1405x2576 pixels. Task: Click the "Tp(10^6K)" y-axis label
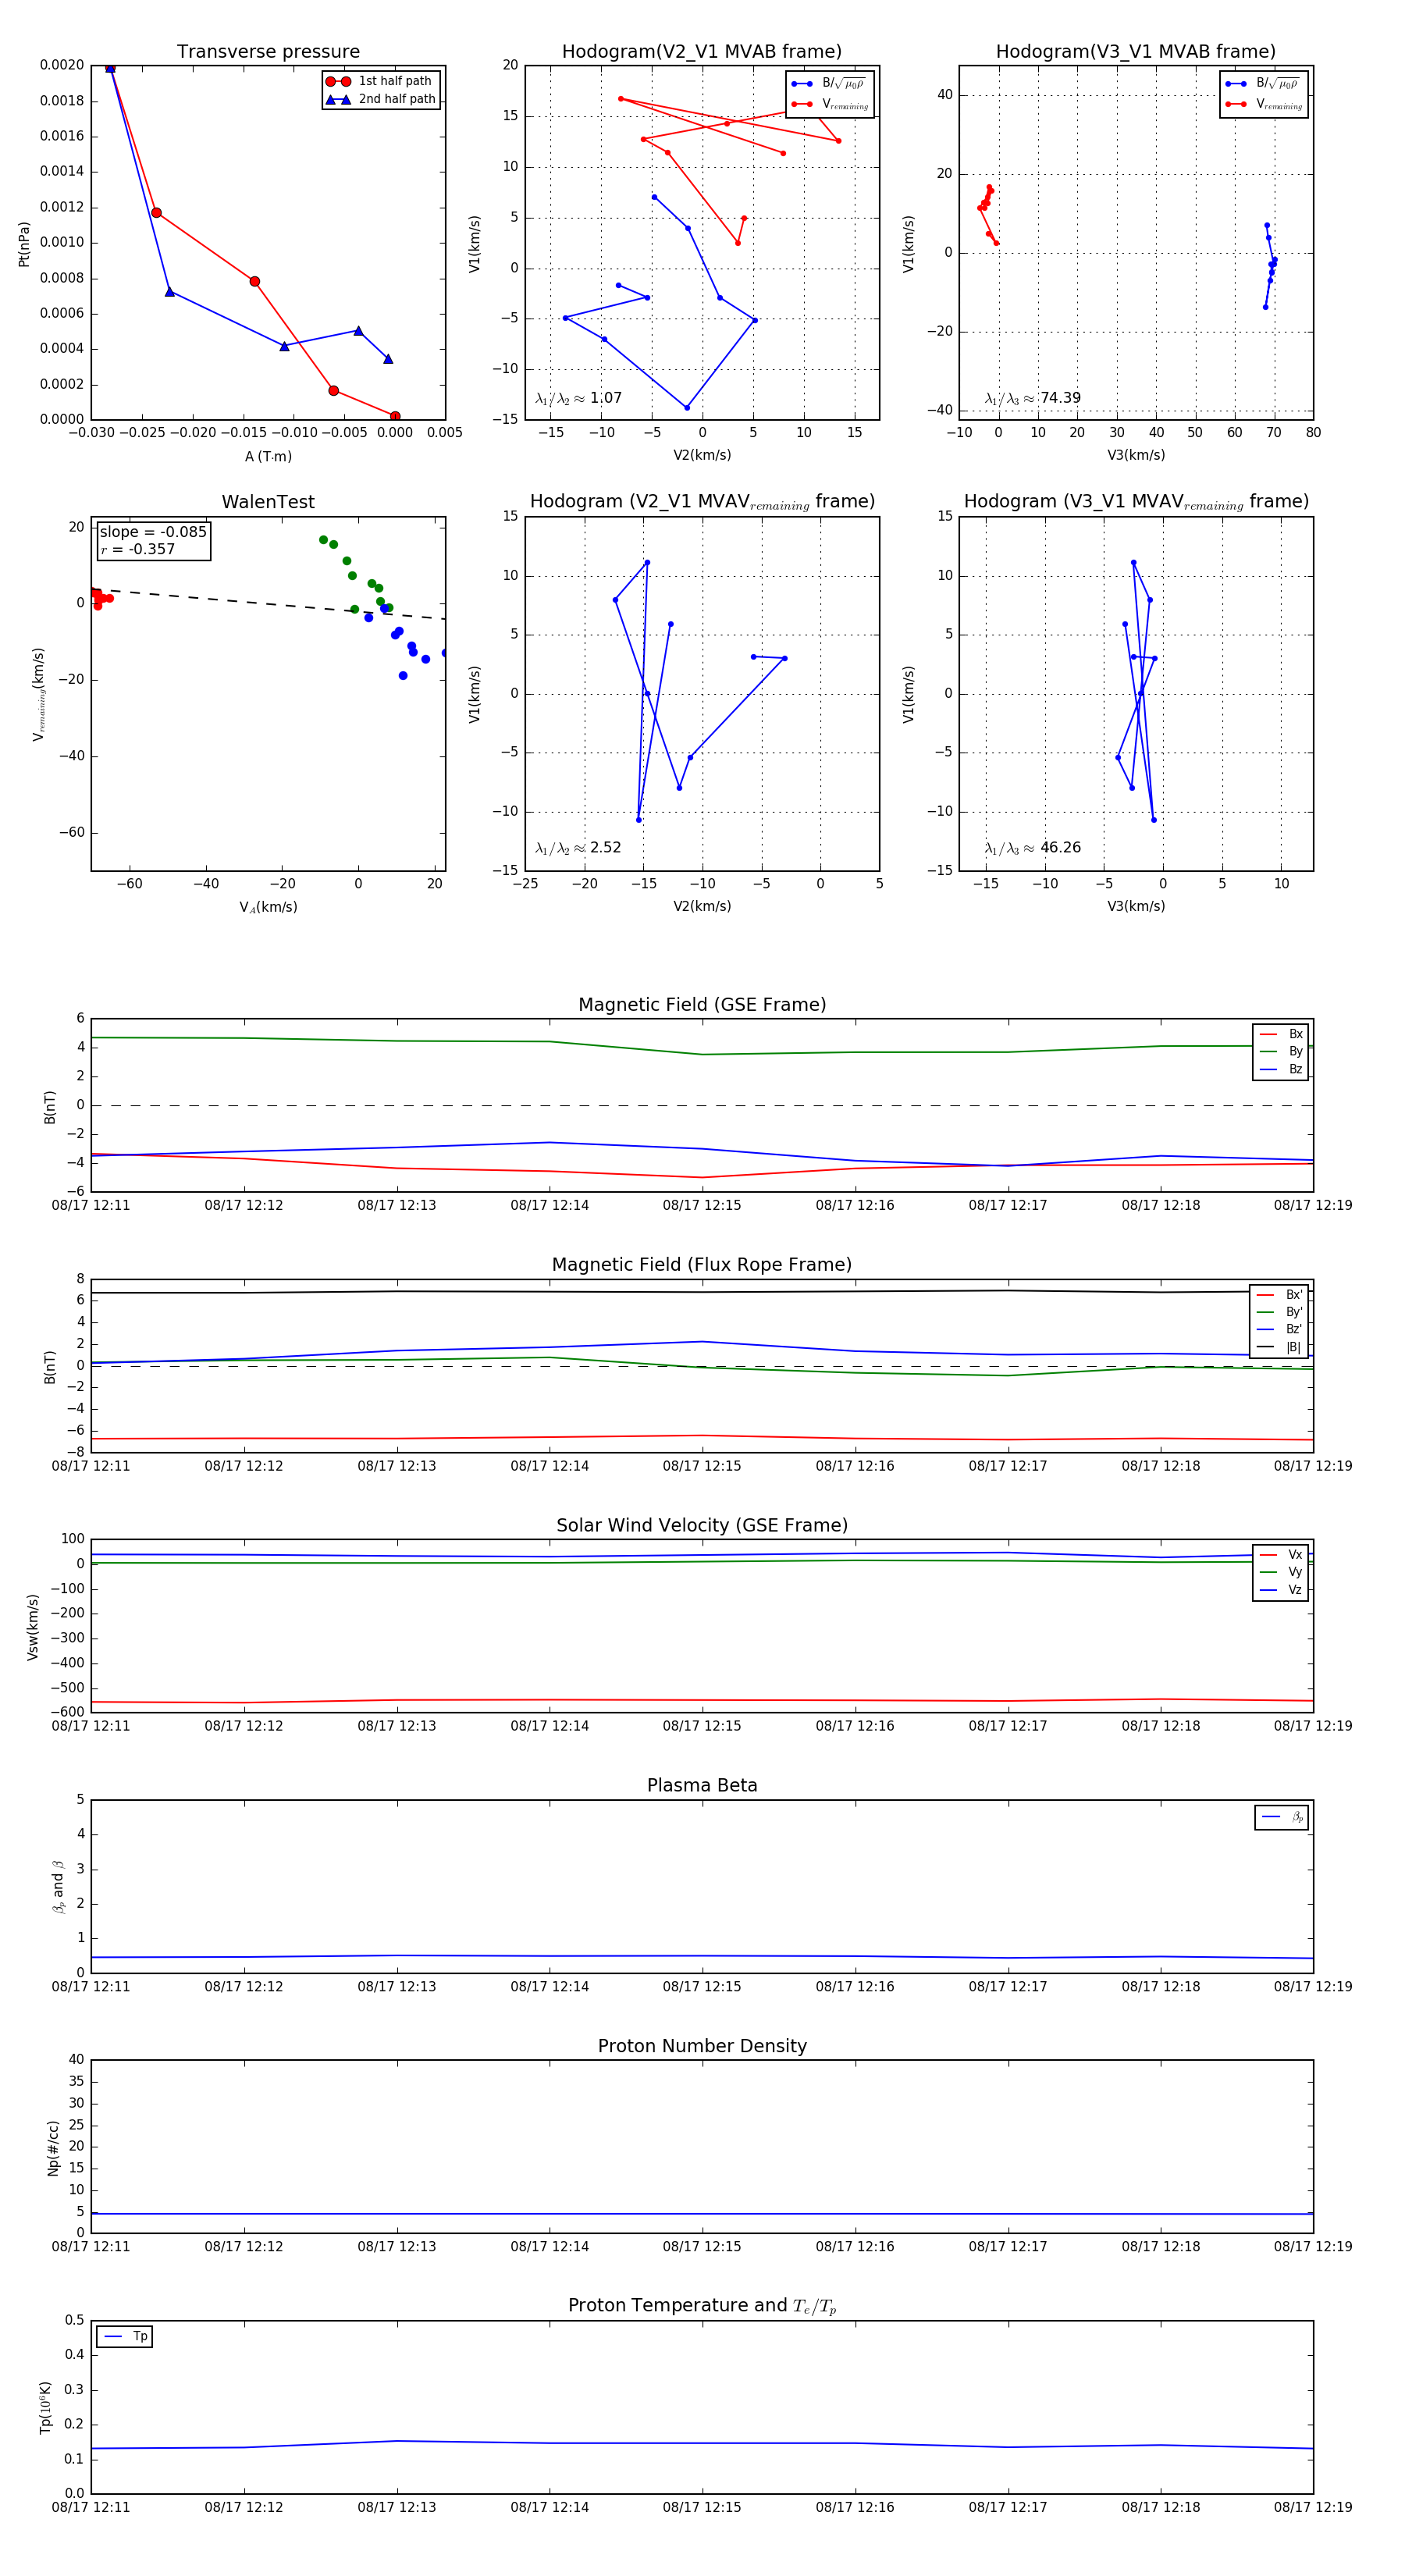tap(46, 2407)
